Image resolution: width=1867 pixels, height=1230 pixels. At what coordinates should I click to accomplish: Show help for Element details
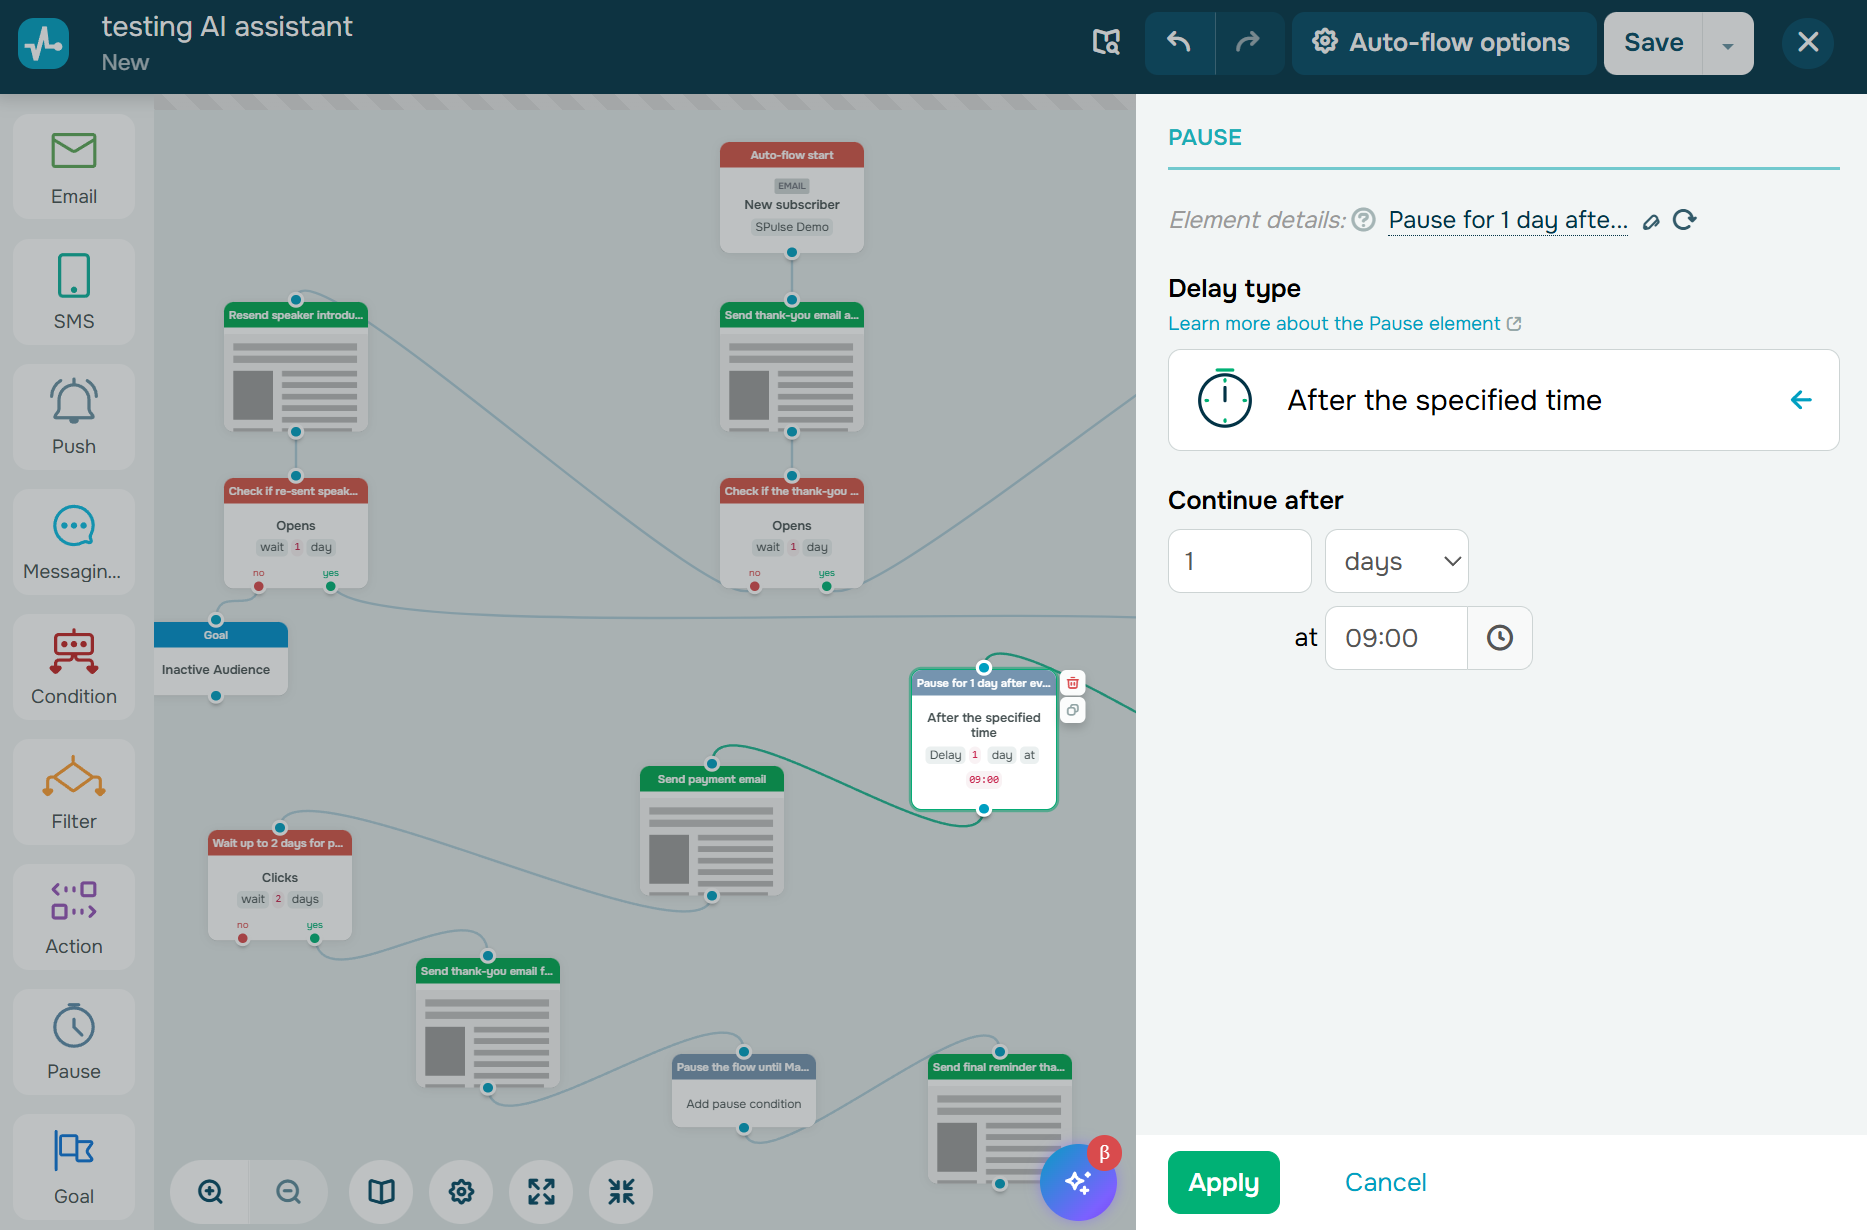tap(1364, 220)
